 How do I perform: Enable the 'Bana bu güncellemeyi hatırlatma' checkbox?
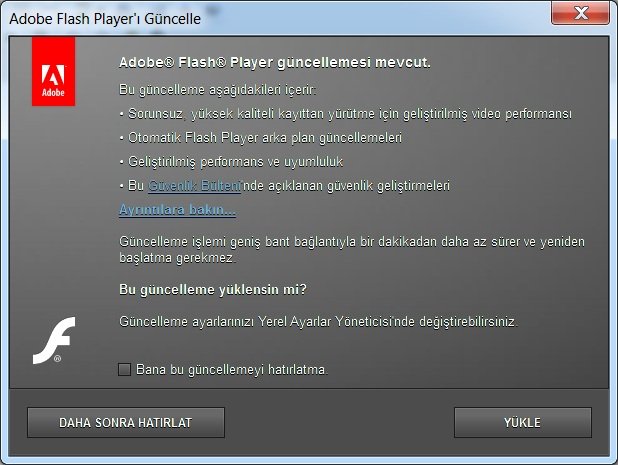point(125,370)
